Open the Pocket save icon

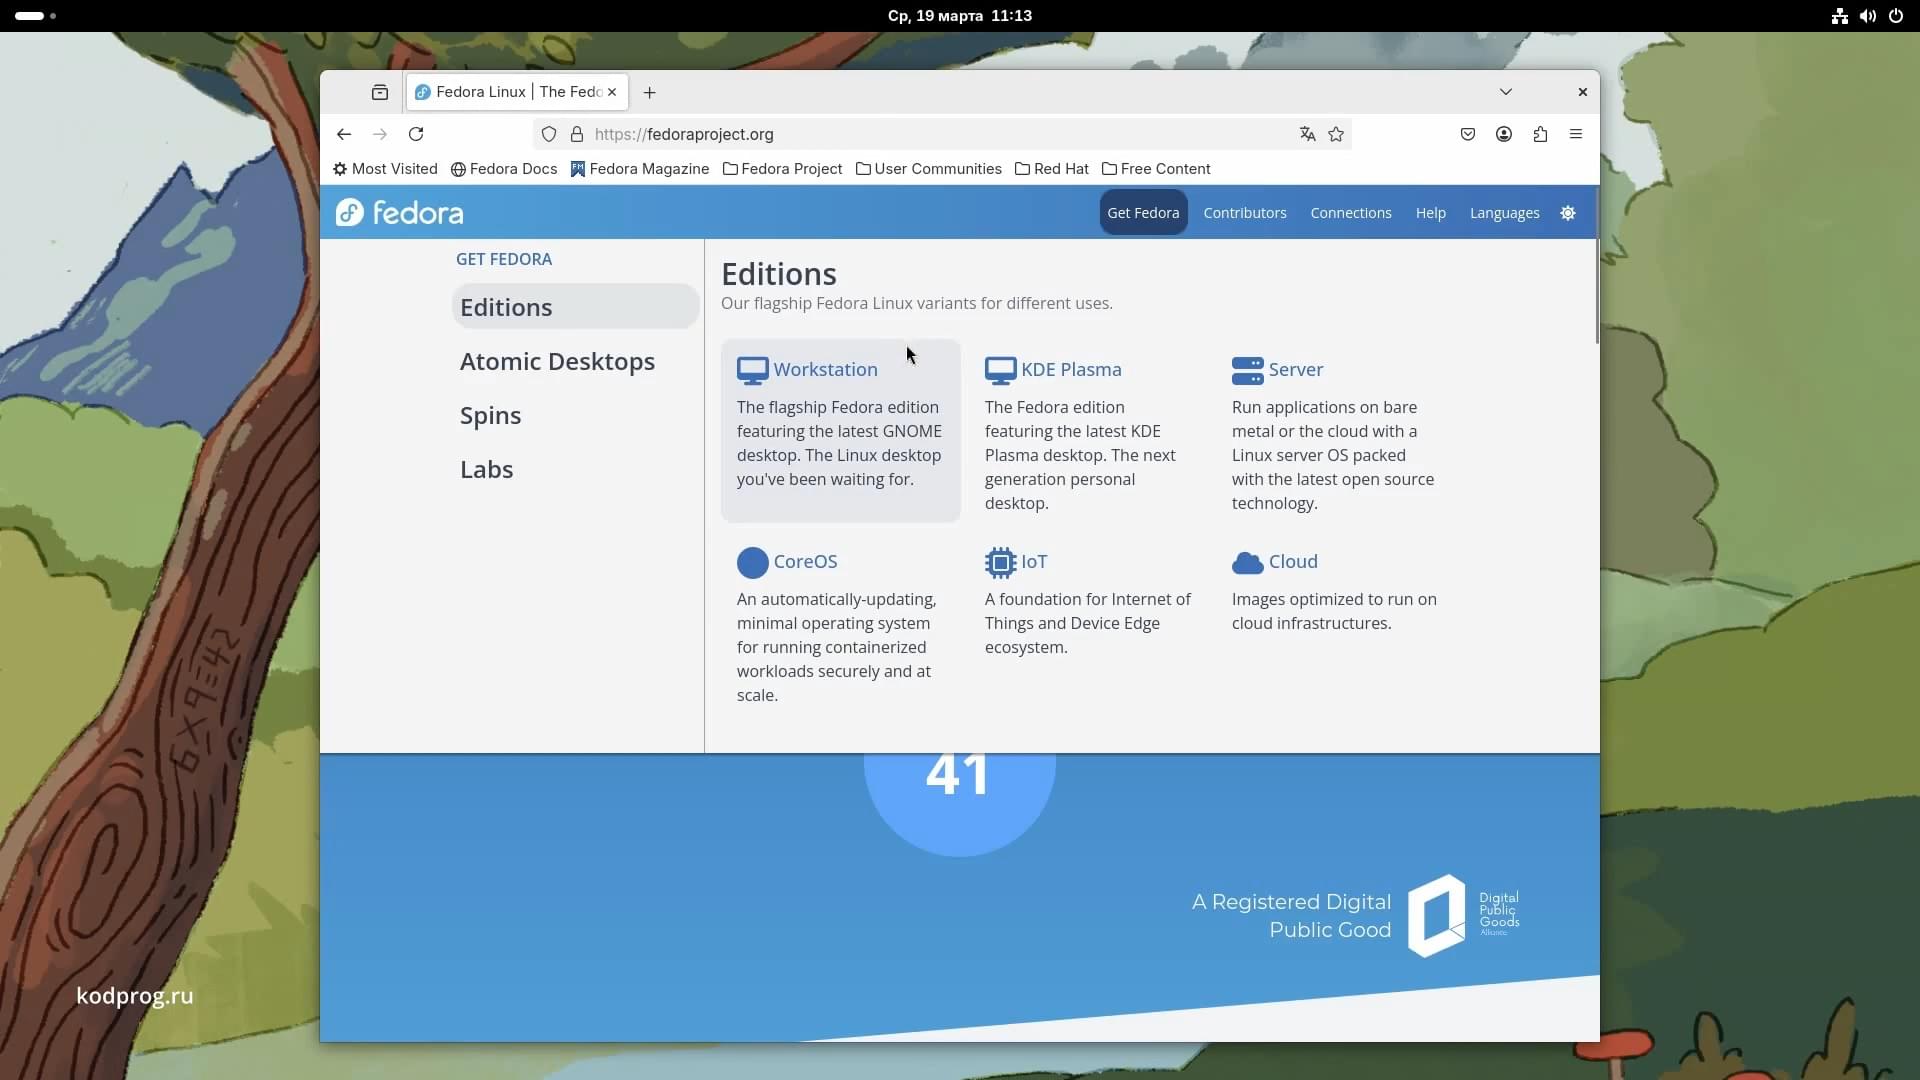(1468, 134)
